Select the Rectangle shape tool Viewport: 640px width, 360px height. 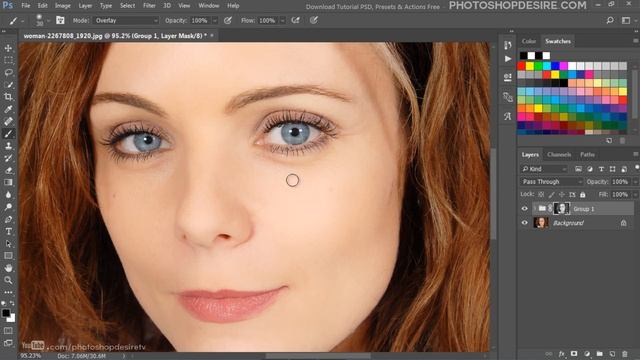8,256
